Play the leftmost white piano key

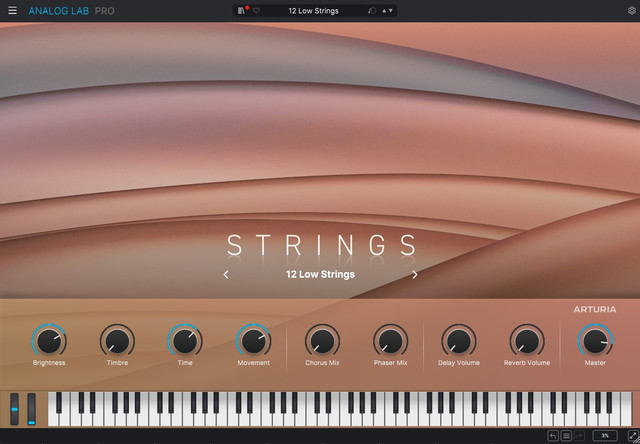point(53,418)
